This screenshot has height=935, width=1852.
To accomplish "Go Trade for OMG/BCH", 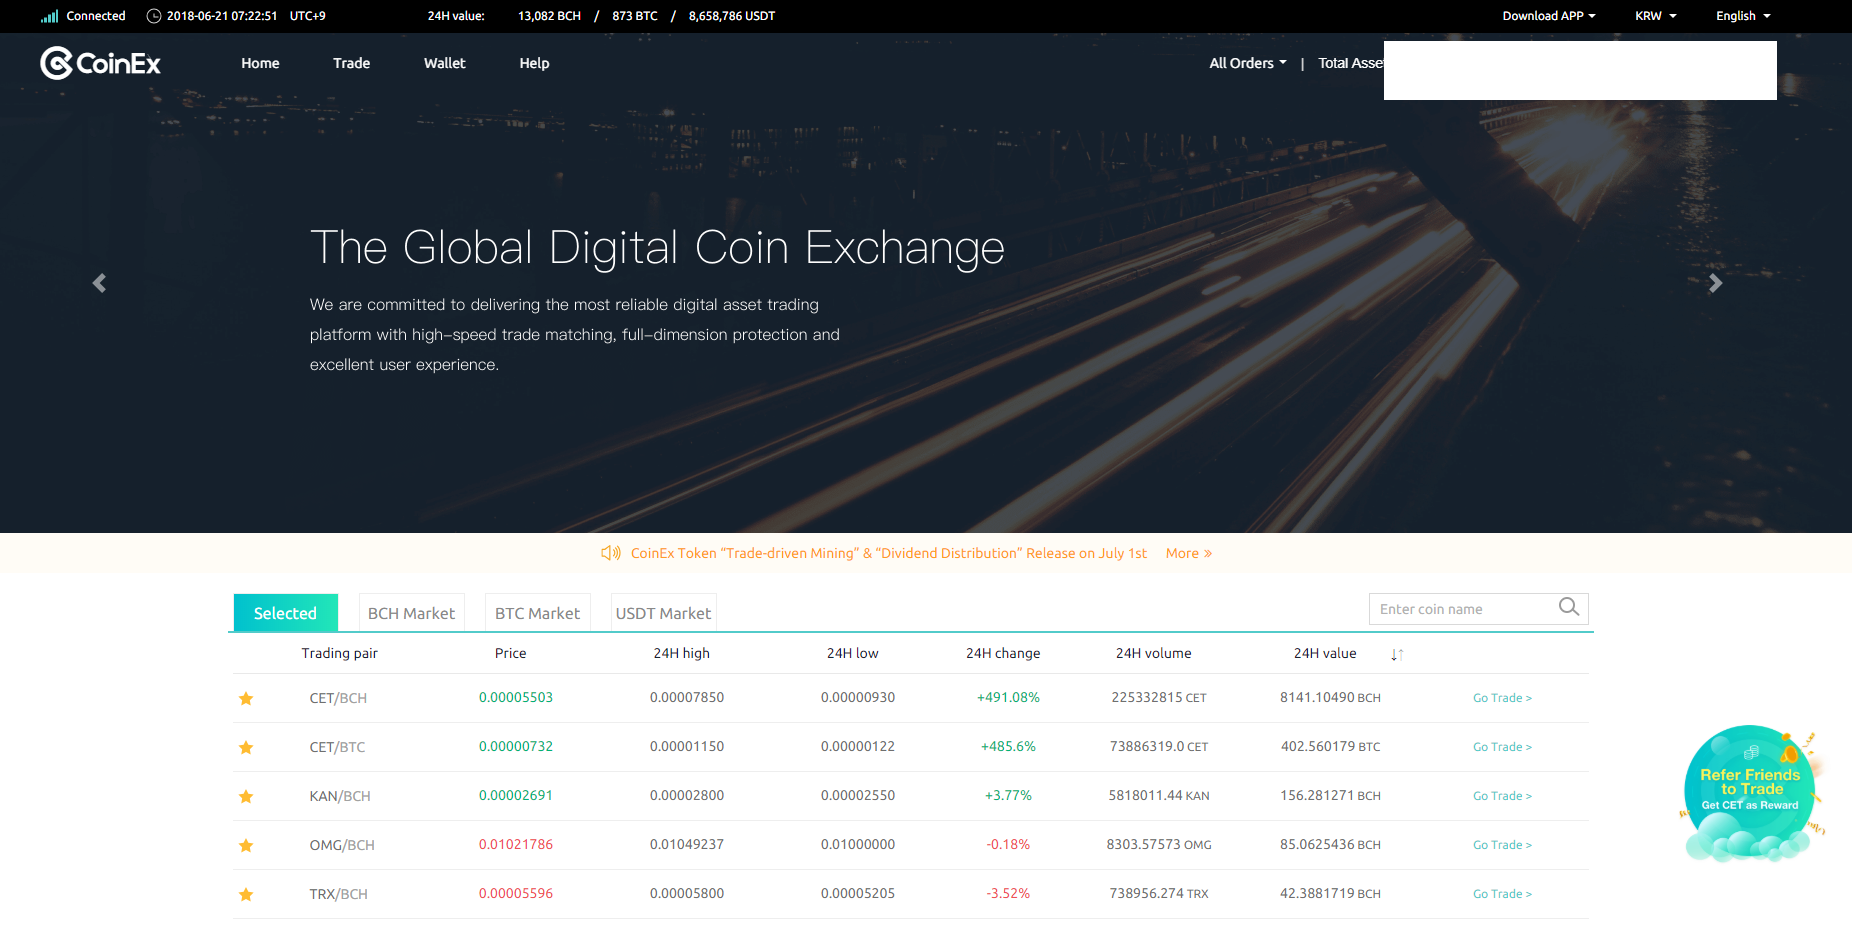I will pyautogui.click(x=1502, y=845).
